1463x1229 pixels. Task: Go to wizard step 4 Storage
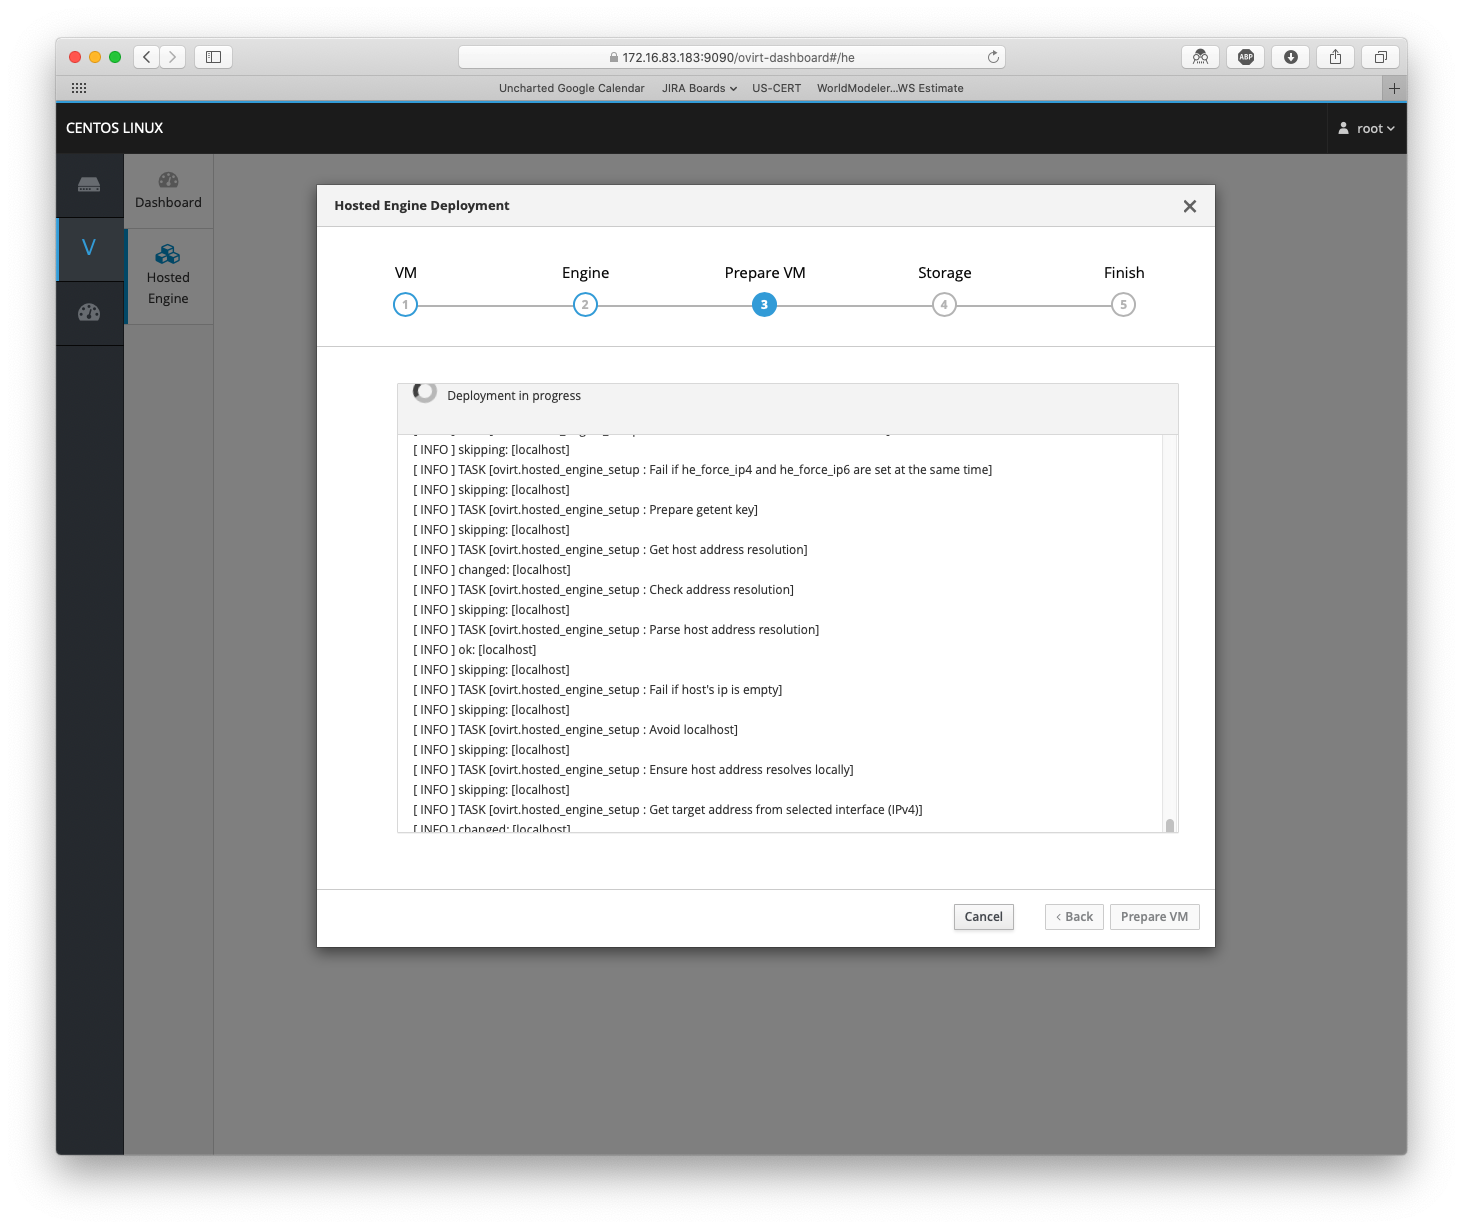pyautogui.click(x=944, y=304)
